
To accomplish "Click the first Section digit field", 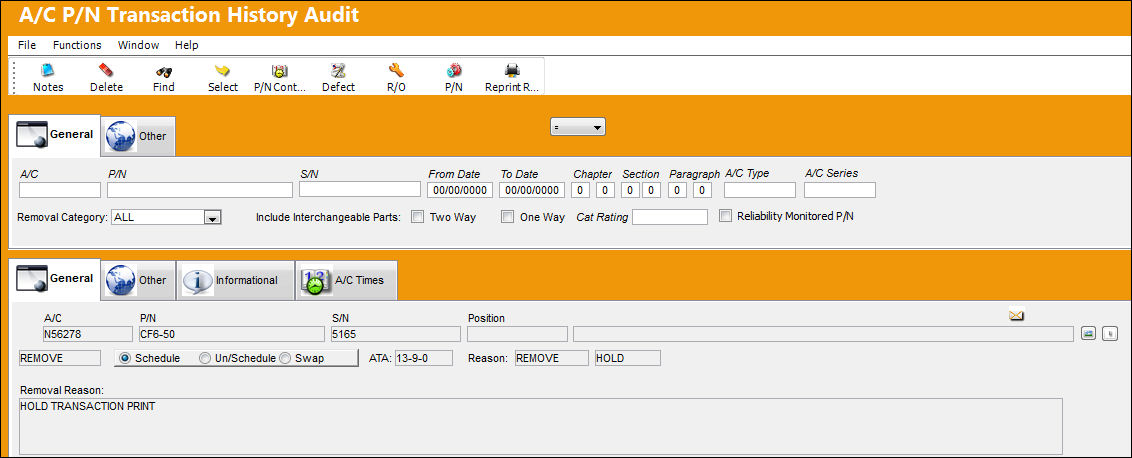I will click(x=630, y=190).
